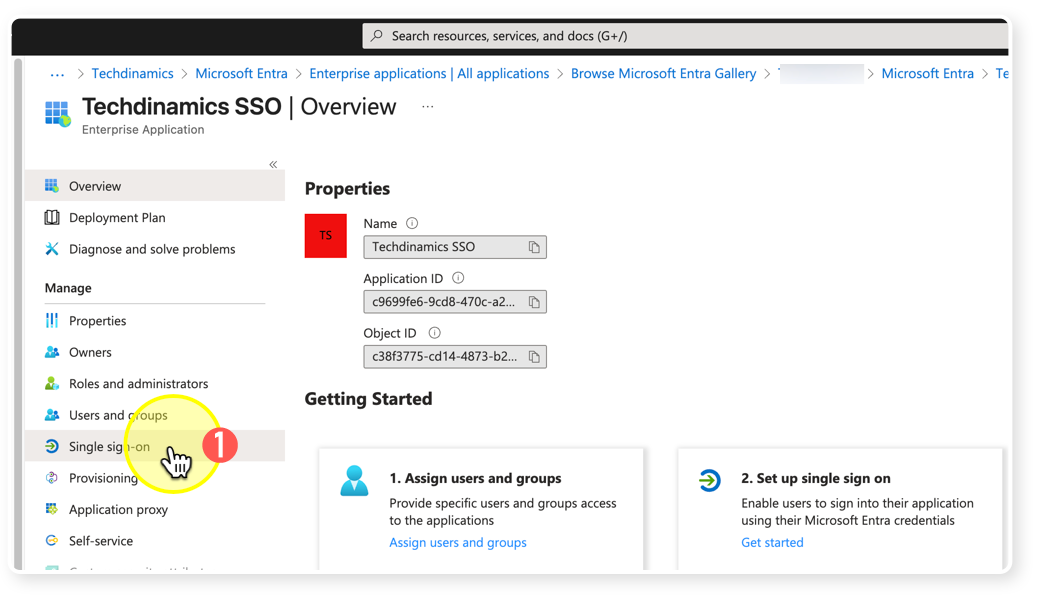Viewport: 1046px width, 611px height.
Task: Go to Enterprise applications | All applications breadcrumb
Action: 429,73
